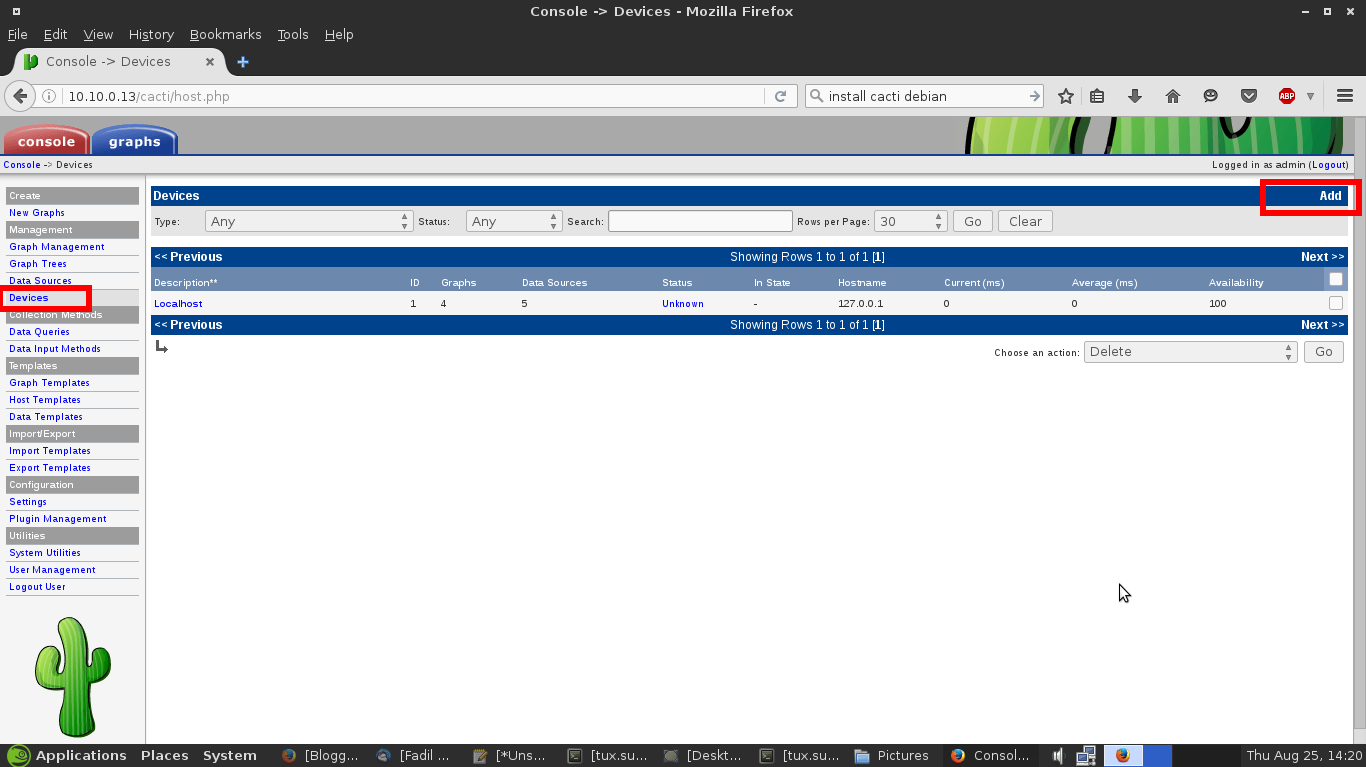The height and width of the screenshot is (767, 1366).
Task: Sort by the Hostname column header
Action: (x=862, y=283)
